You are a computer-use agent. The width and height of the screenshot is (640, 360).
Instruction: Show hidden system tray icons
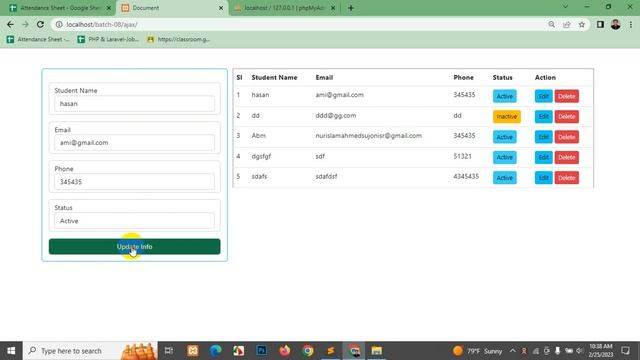(x=513, y=351)
